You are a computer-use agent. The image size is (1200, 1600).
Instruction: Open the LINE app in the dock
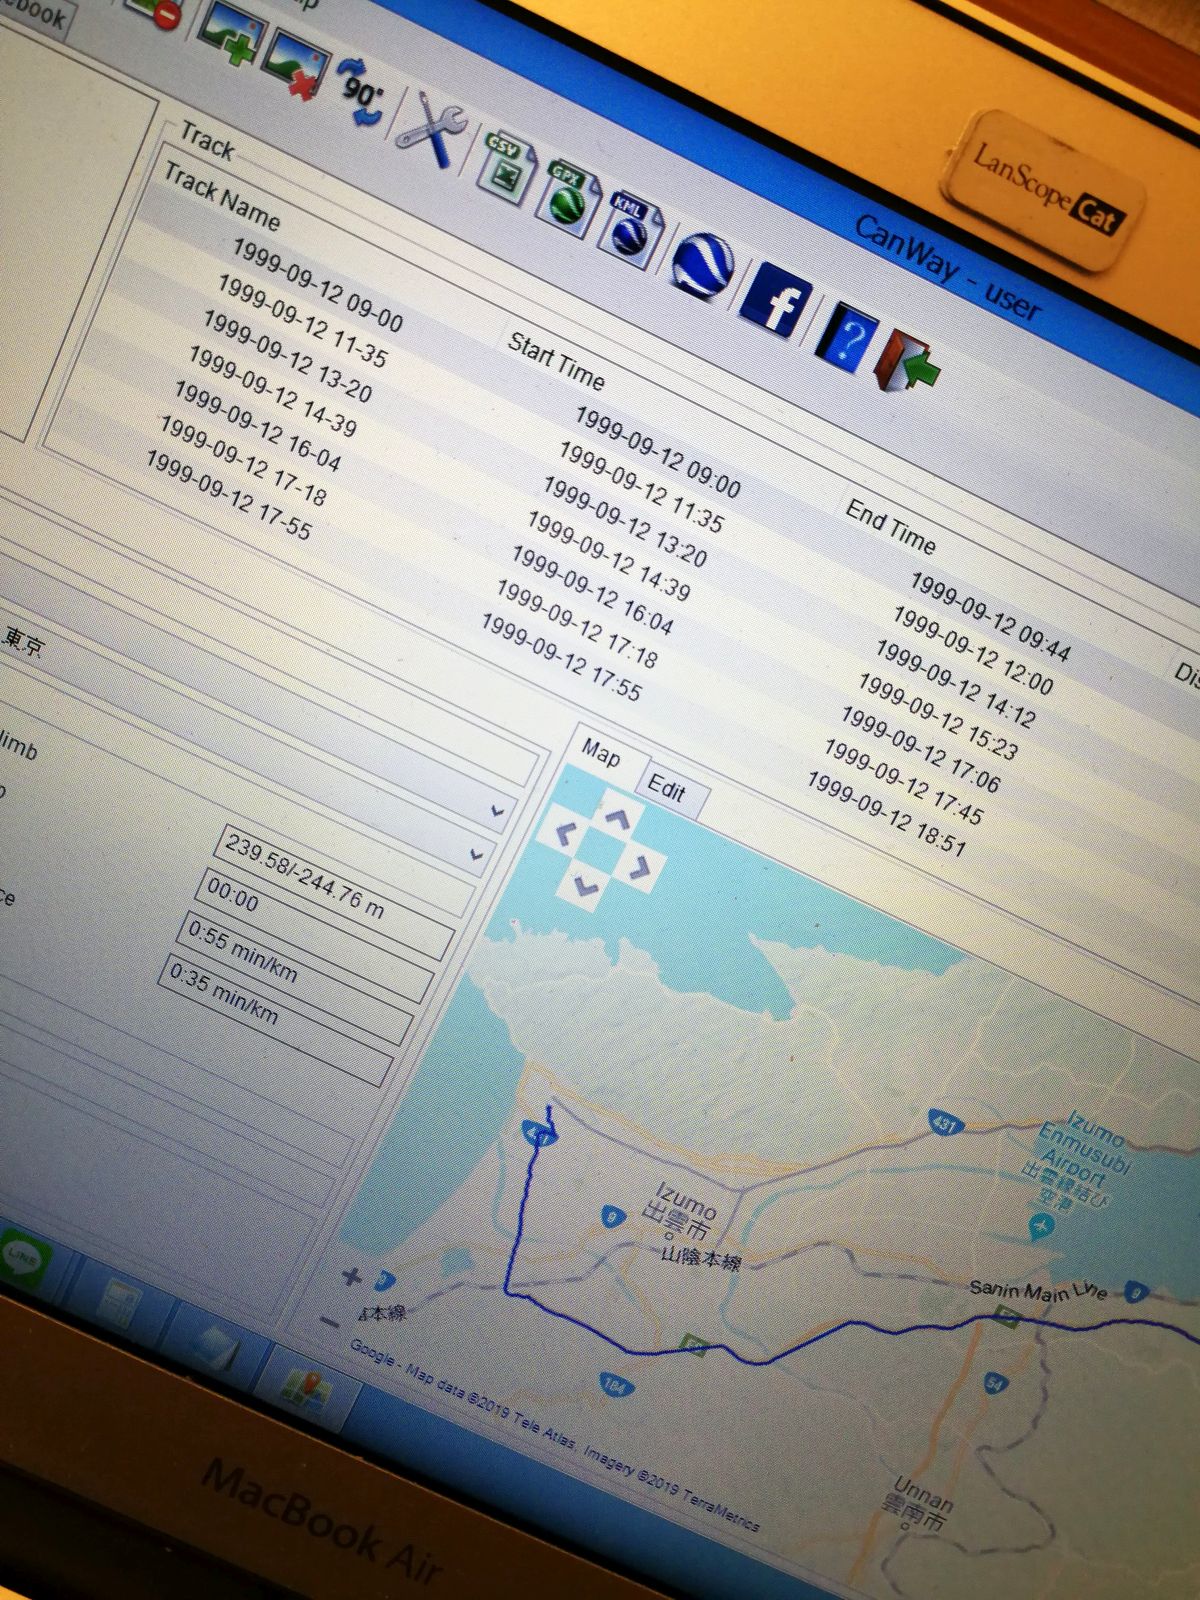pyautogui.click(x=22, y=1259)
